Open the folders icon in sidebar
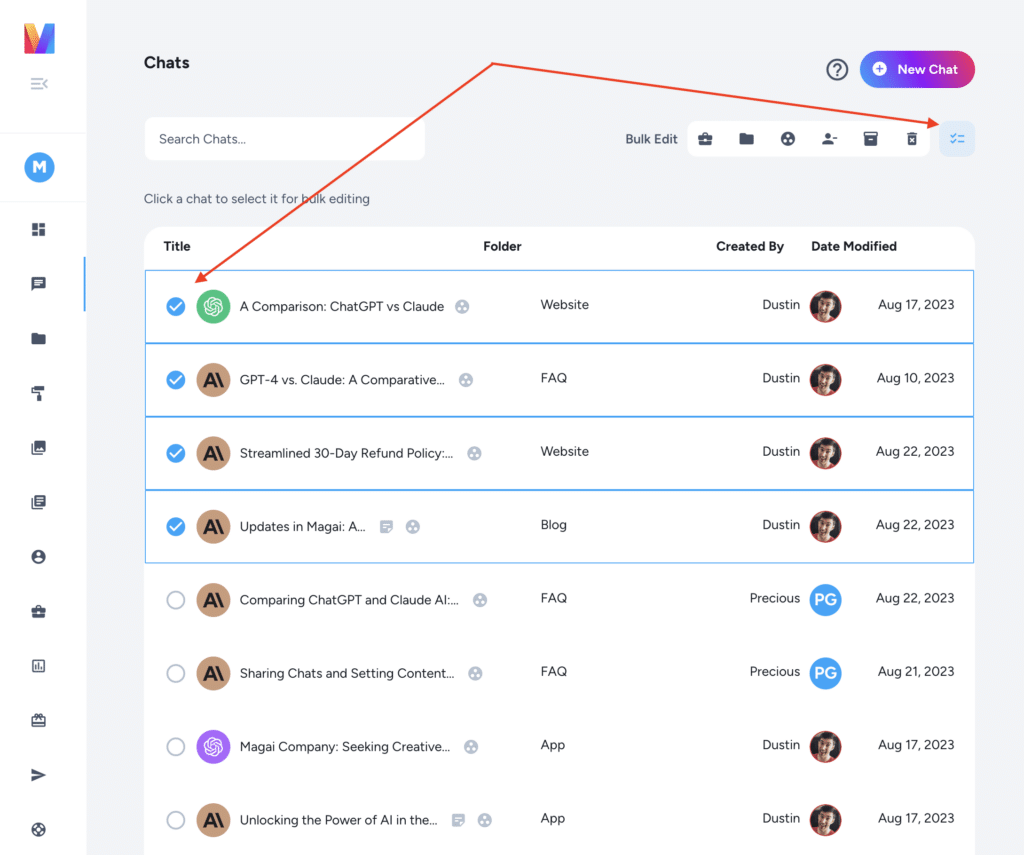Screen dimensions: 1024x855 [x=39, y=338]
